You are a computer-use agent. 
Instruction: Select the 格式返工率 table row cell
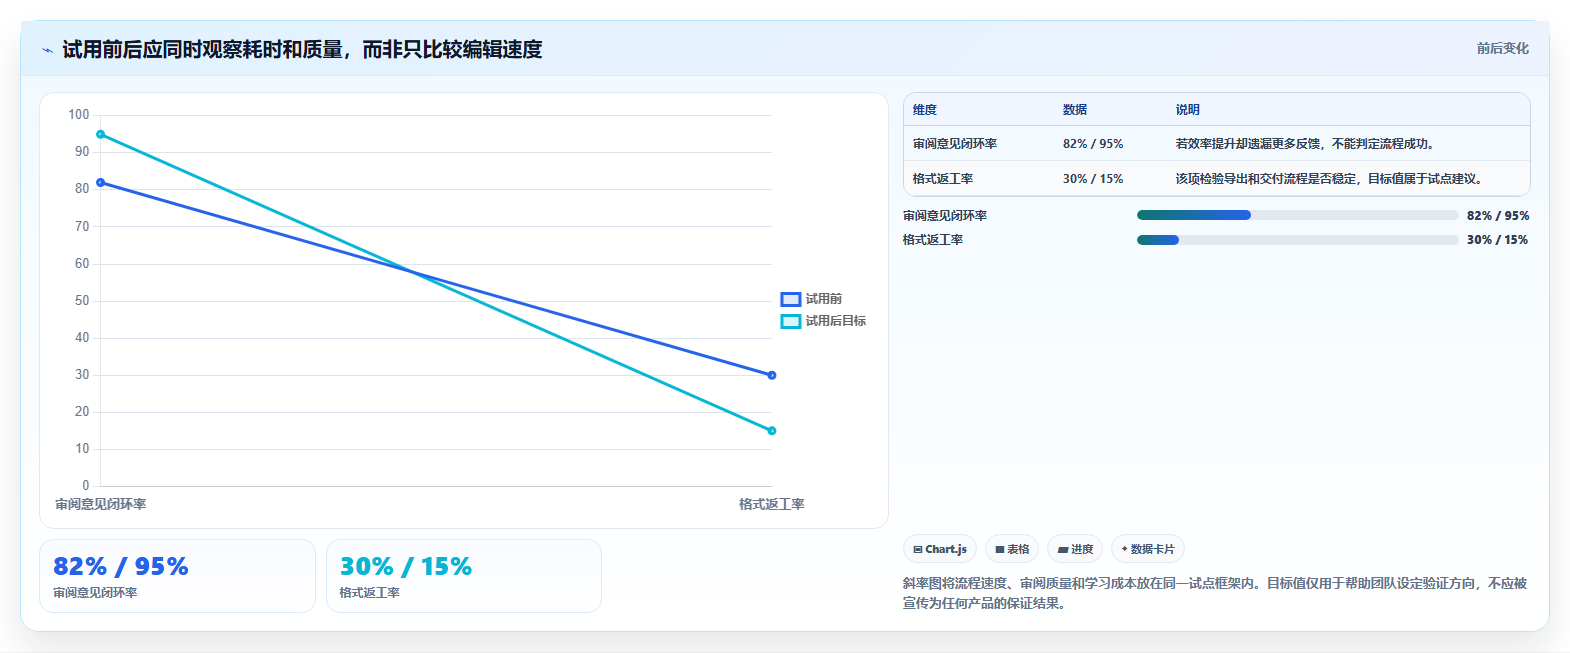[943, 179]
